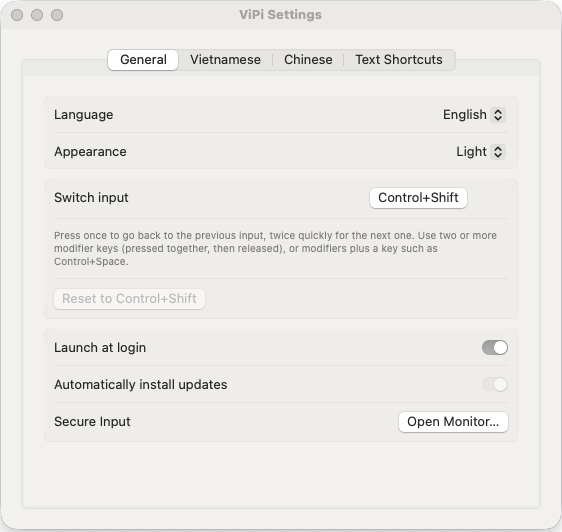The width and height of the screenshot is (562, 532).
Task: Zoom the ViPi Settings window
Action: point(57,15)
